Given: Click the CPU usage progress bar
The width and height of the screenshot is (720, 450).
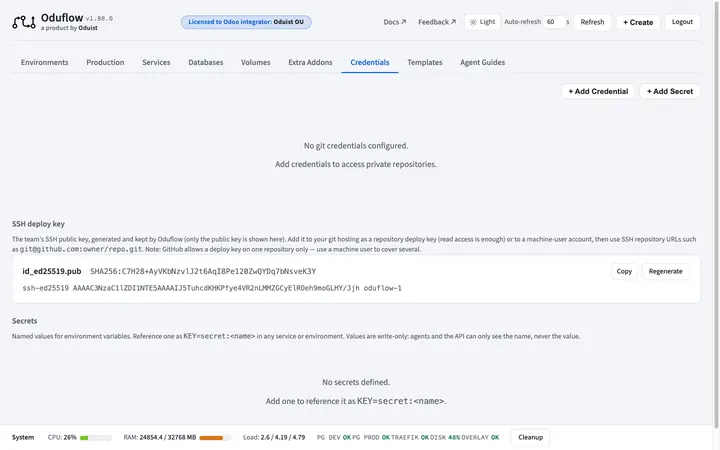Looking at the screenshot, I should click(96, 438).
